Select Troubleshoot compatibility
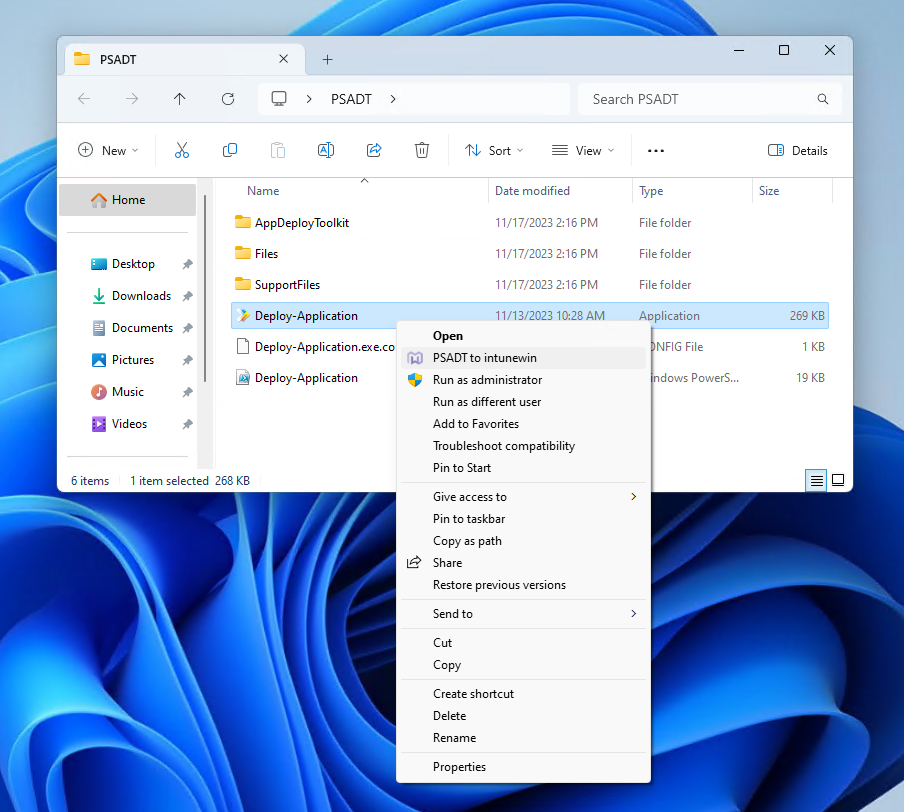The height and width of the screenshot is (812, 904). (x=523, y=446)
